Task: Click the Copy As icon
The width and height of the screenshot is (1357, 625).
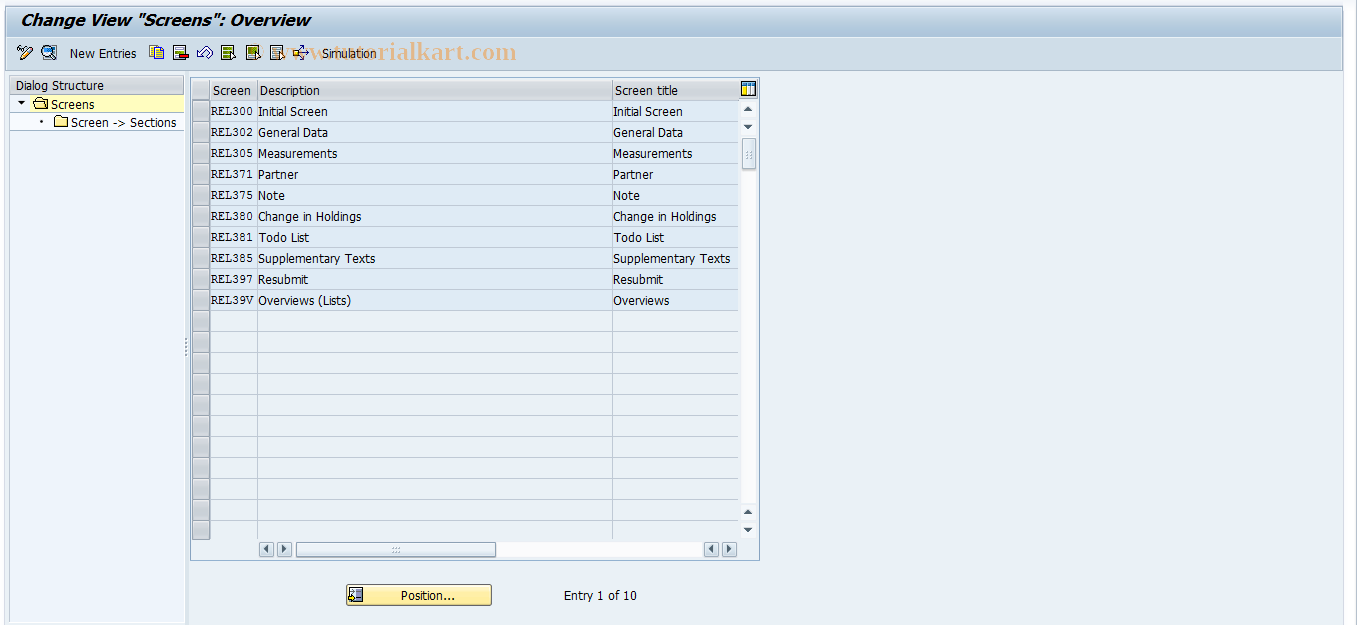Action: point(157,53)
